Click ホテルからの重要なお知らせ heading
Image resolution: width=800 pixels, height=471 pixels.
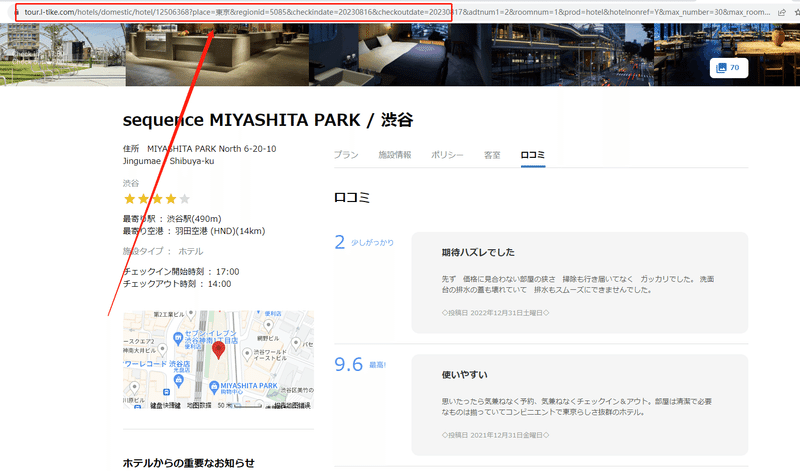tap(189, 463)
